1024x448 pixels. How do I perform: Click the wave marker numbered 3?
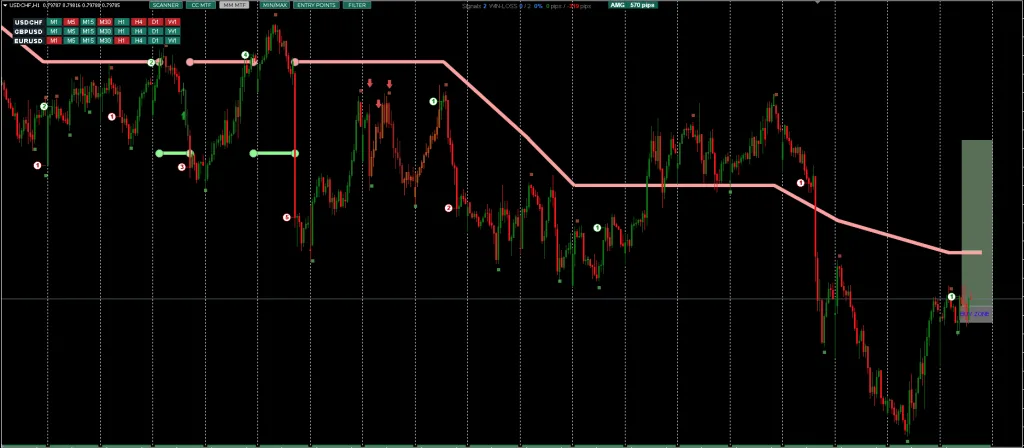pyautogui.click(x=182, y=167)
